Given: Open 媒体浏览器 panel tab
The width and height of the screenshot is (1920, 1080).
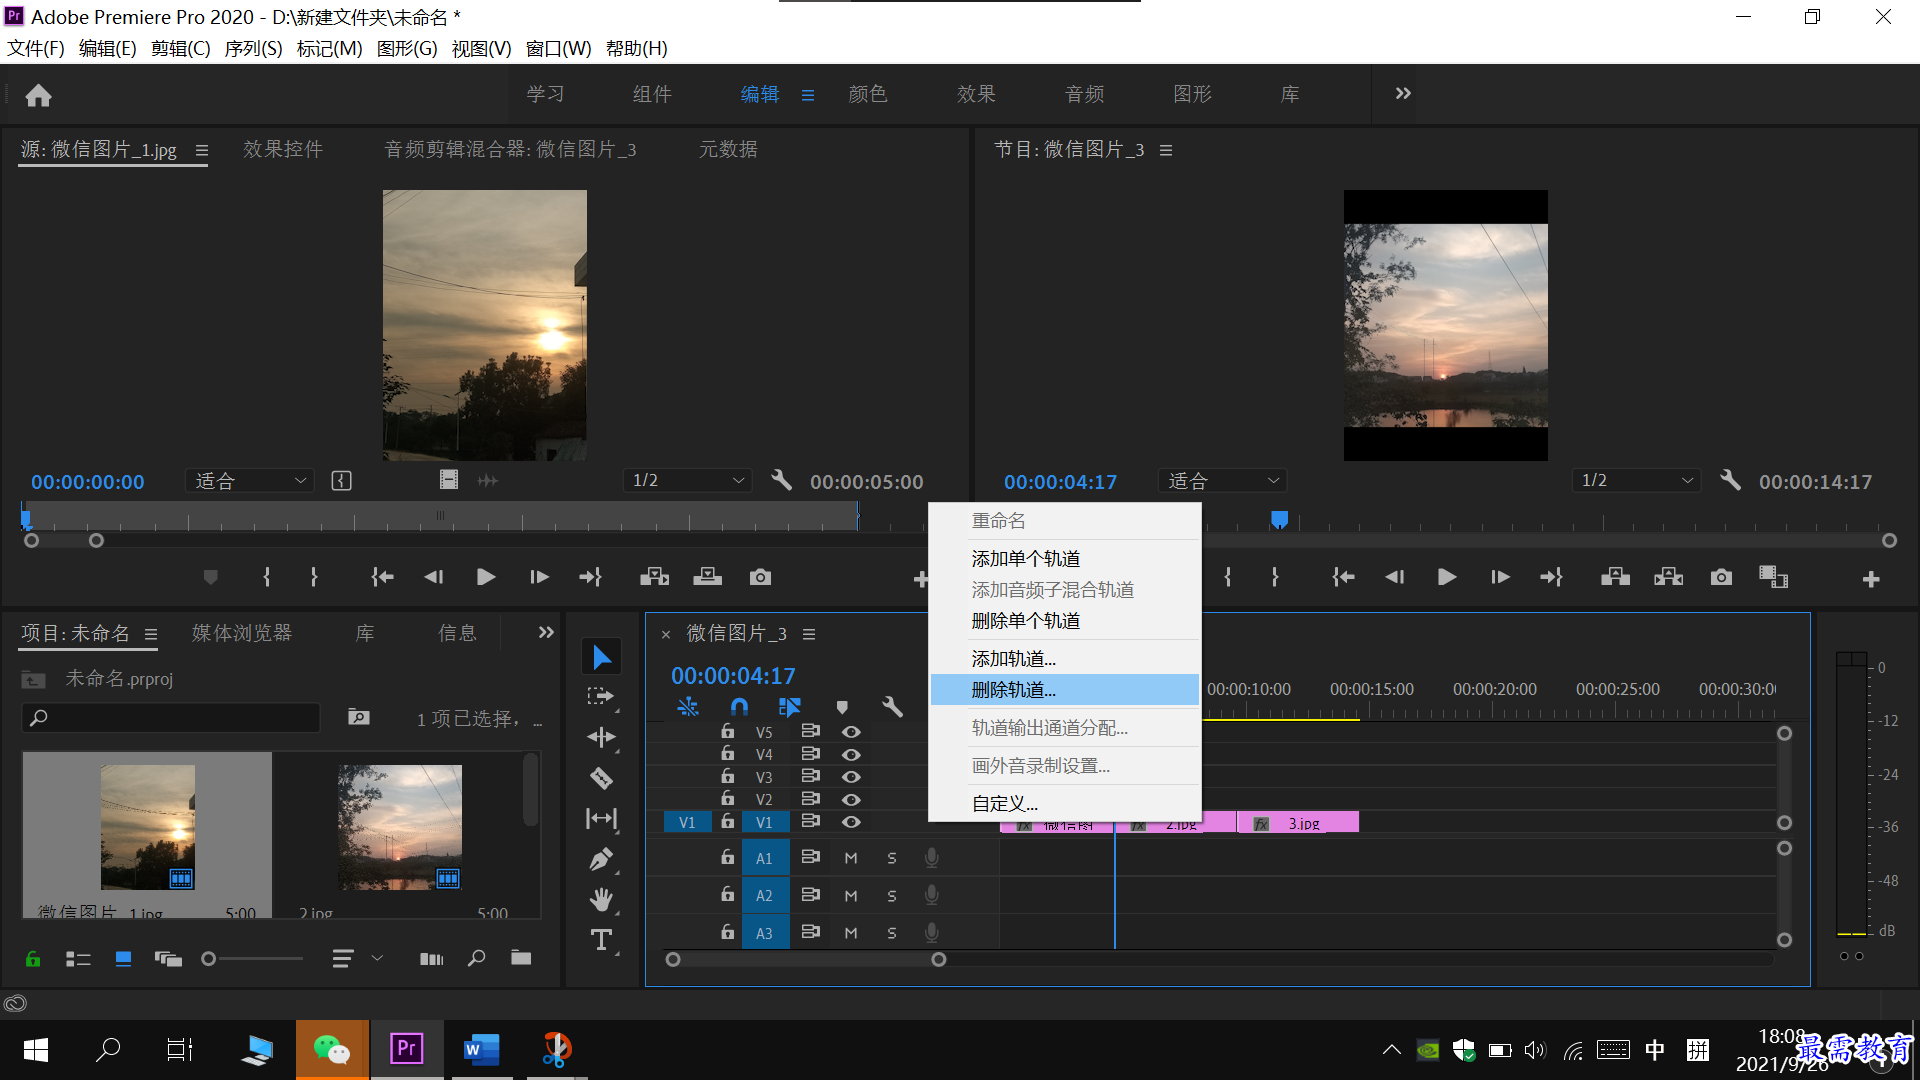Looking at the screenshot, I should (242, 633).
